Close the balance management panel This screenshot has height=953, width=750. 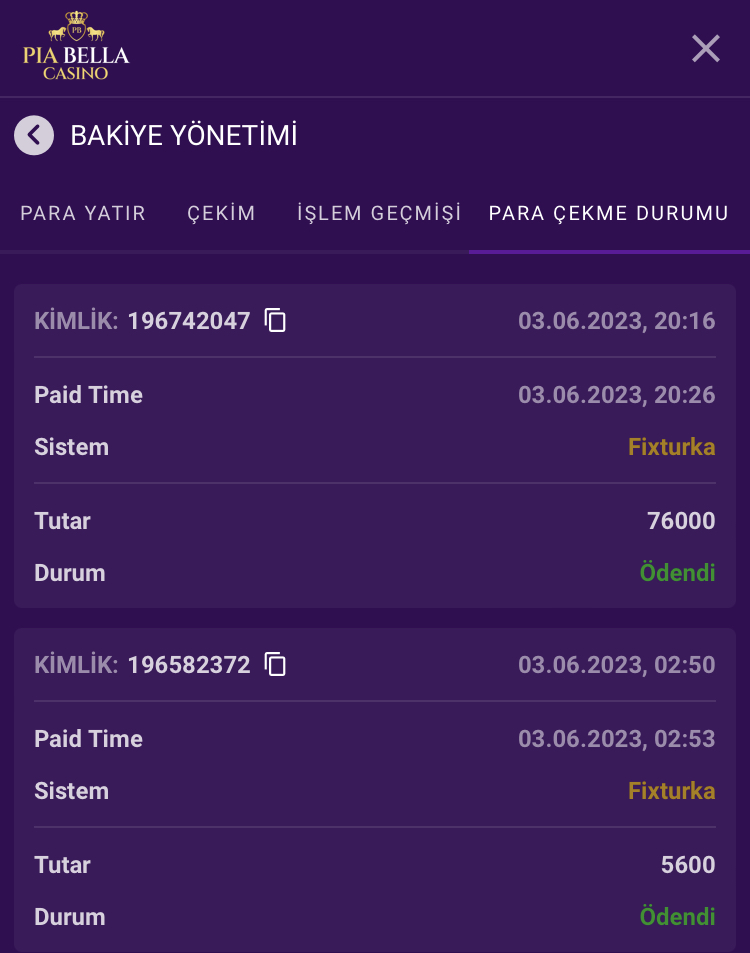(706, 48)
